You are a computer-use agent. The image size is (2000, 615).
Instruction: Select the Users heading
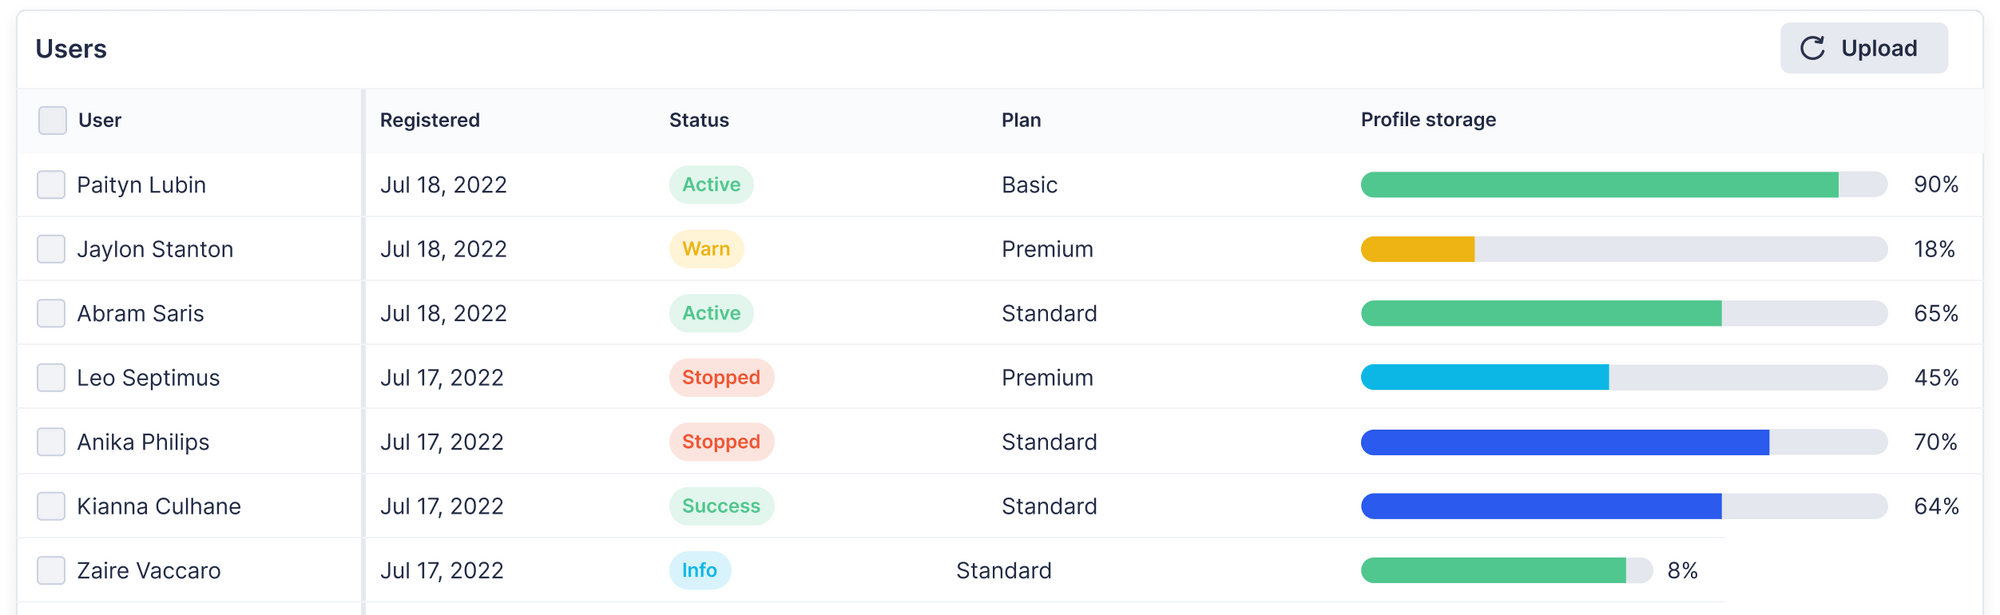(70, 48)
